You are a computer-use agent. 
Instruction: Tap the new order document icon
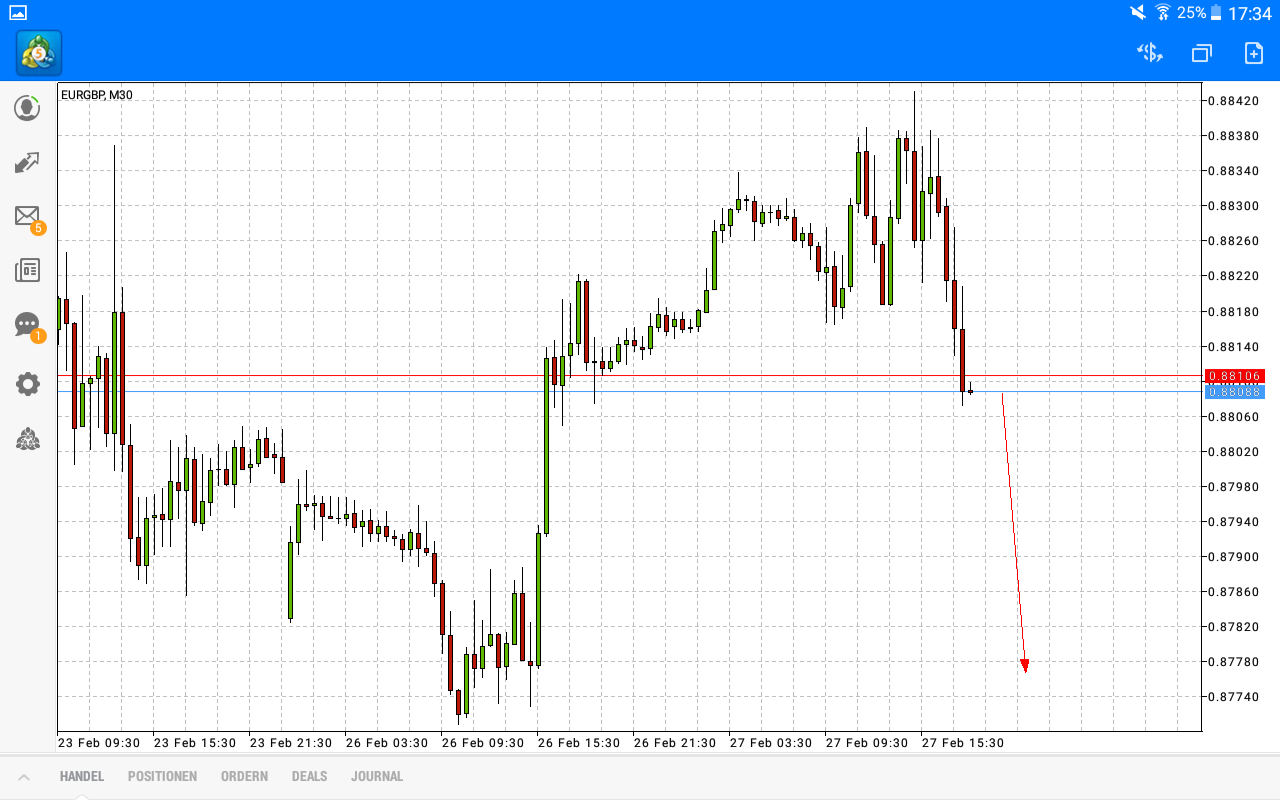1253,53
